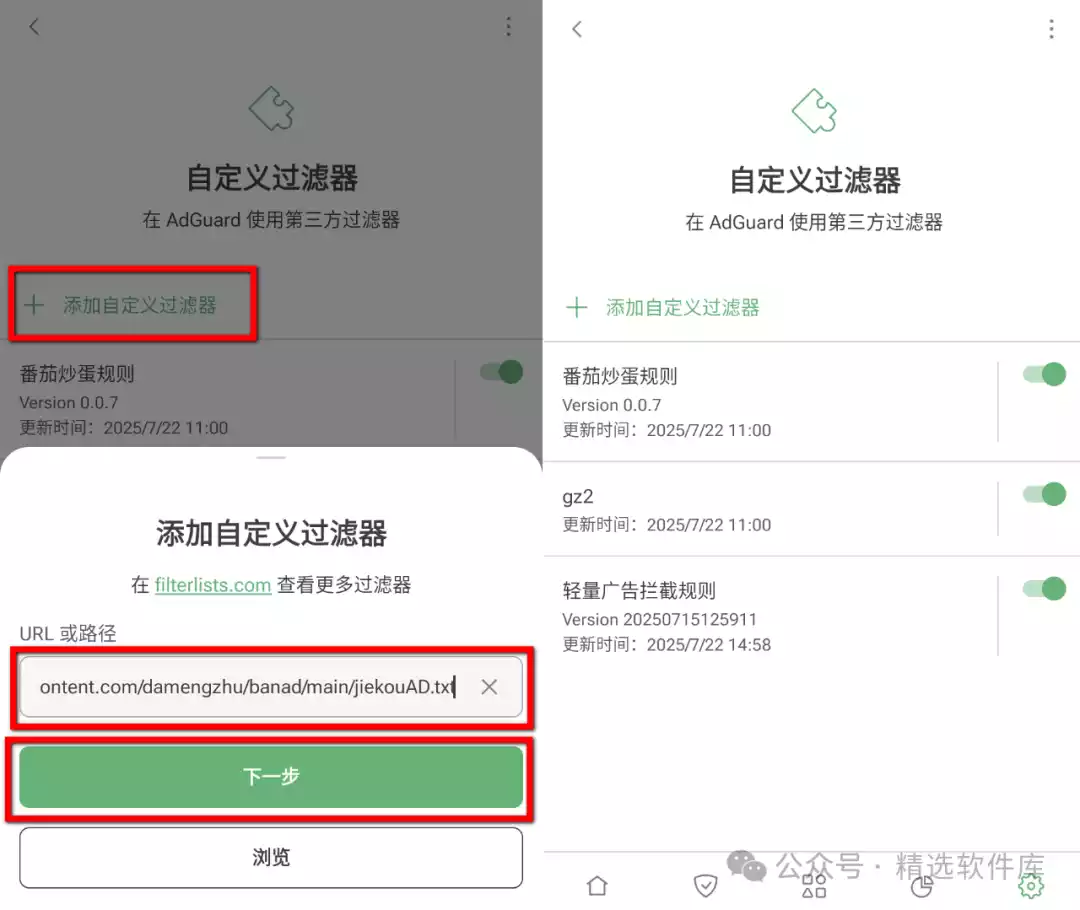Open the apps management tab icon
Image resolution: width=1080 pixels, height=910 pixels.
click(x=814, y=886)
